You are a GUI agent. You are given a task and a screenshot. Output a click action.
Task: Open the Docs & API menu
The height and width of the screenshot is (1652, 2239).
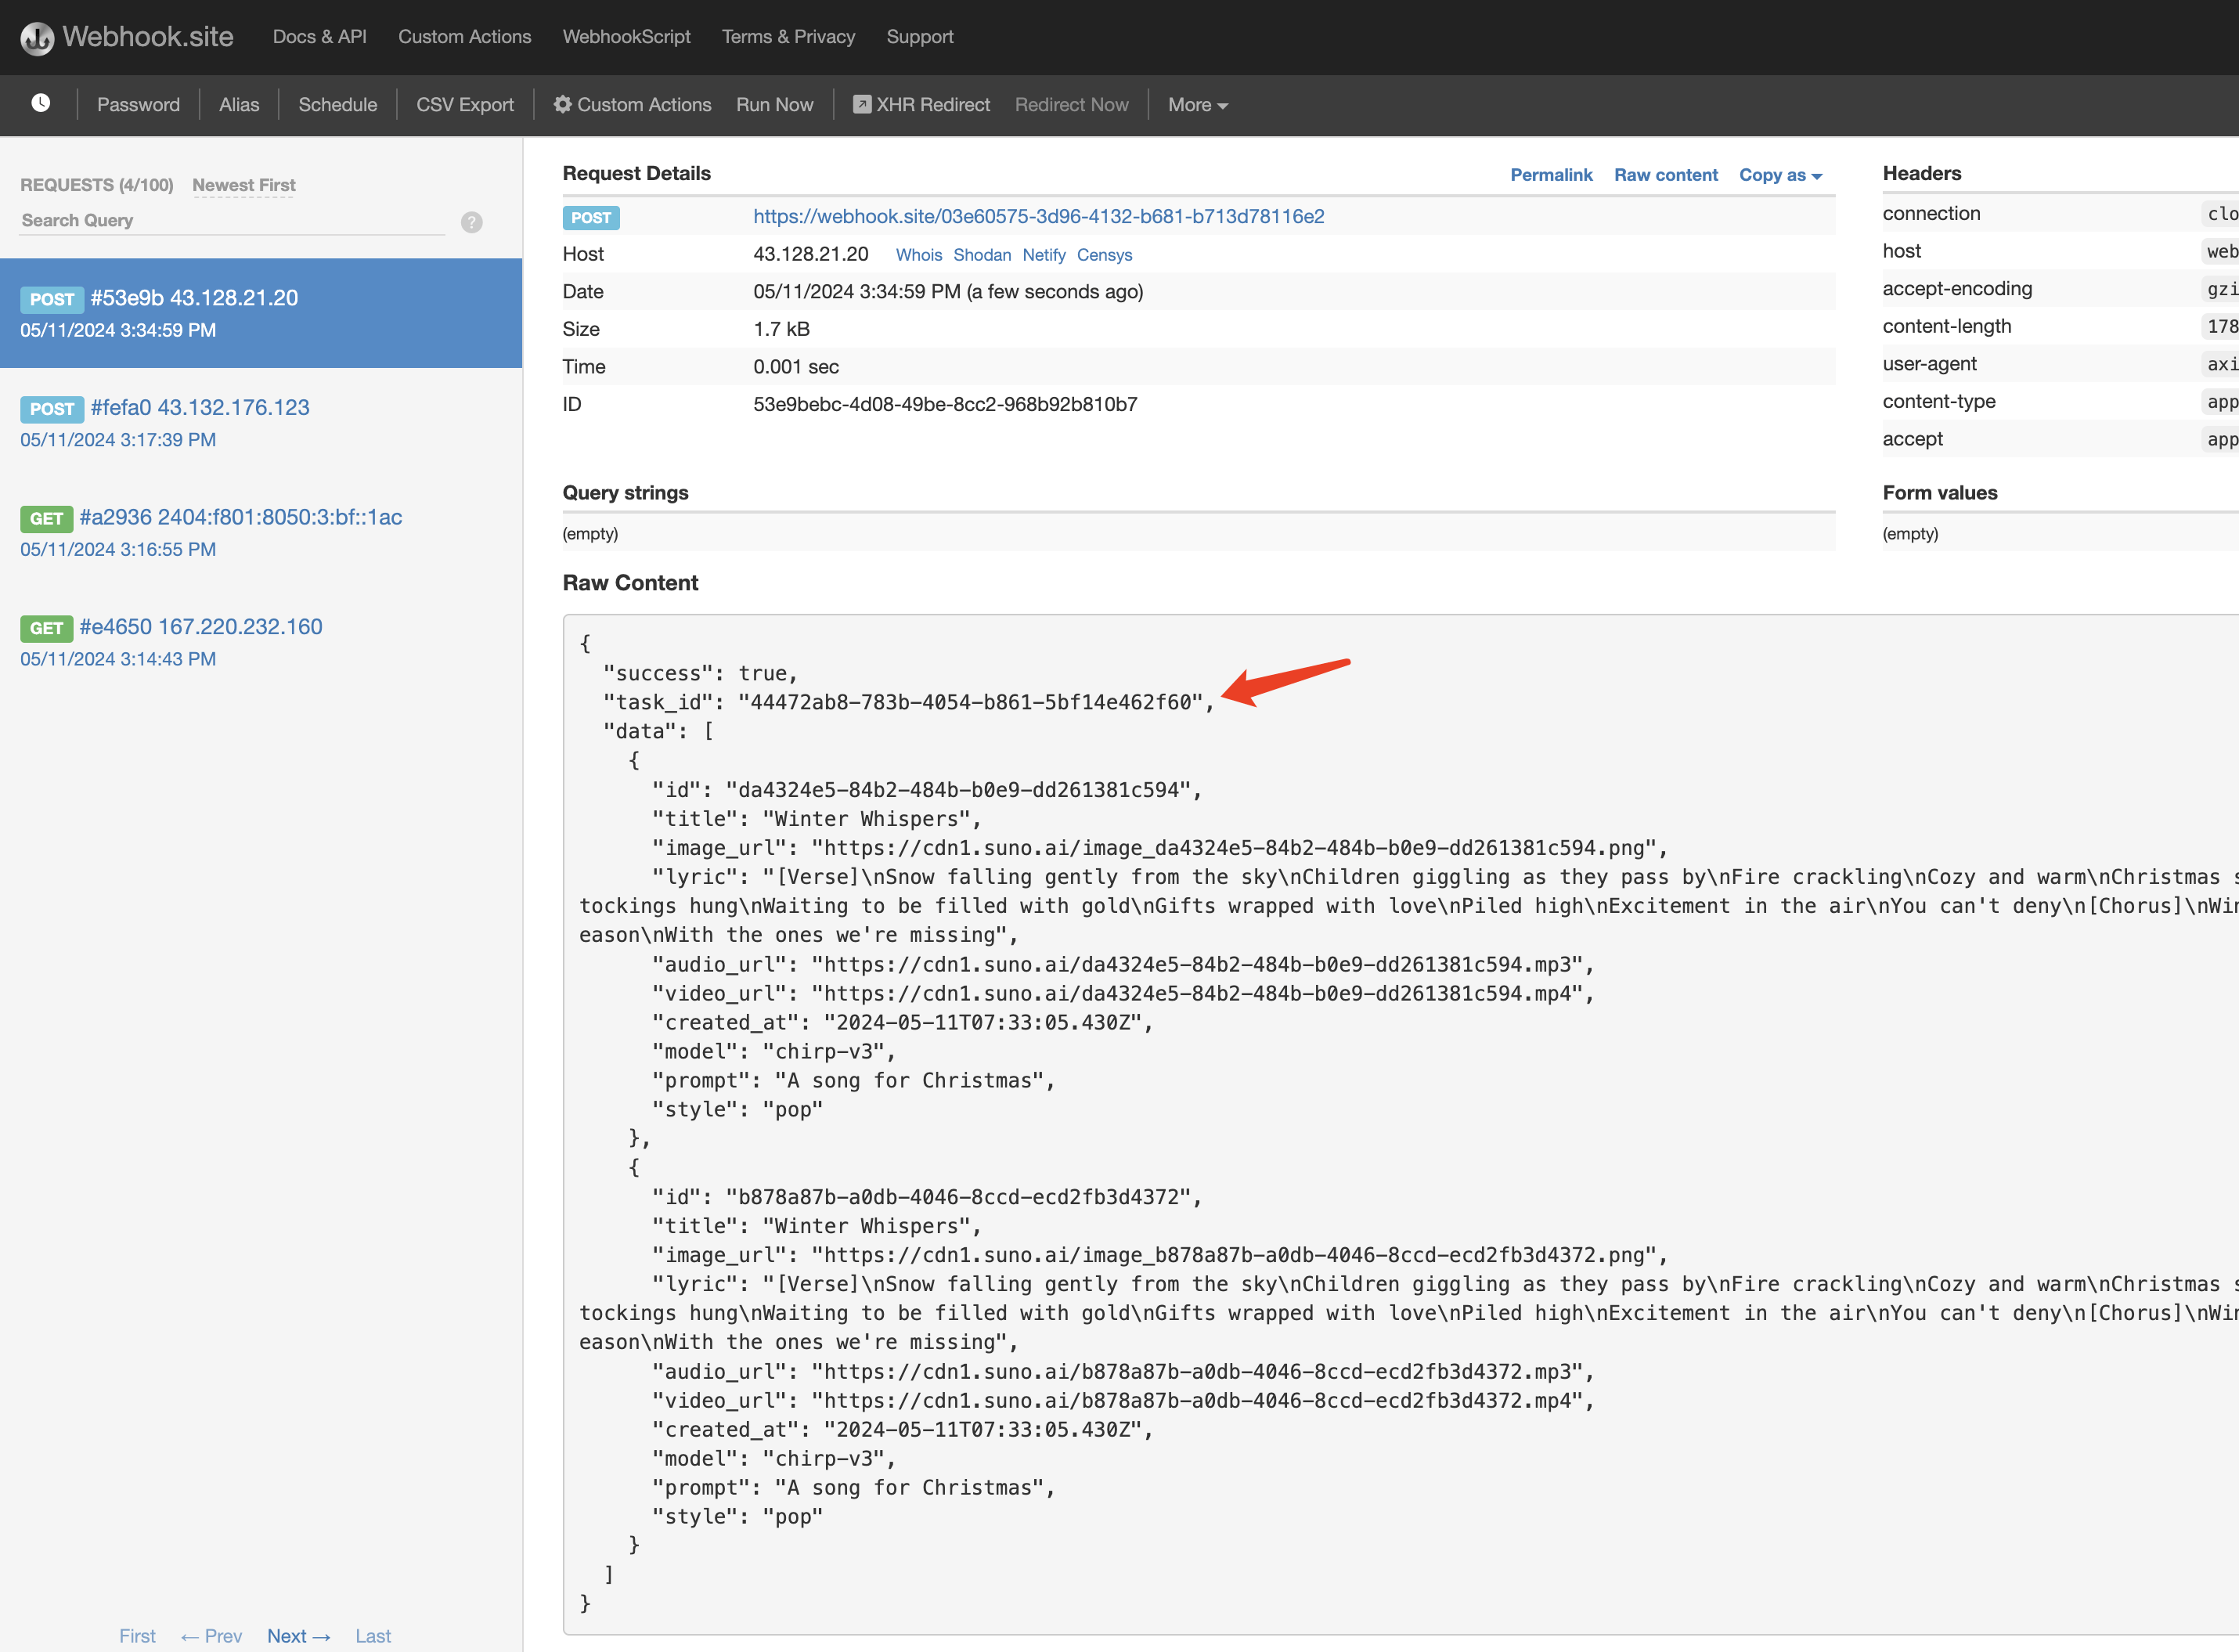point(319,37)
